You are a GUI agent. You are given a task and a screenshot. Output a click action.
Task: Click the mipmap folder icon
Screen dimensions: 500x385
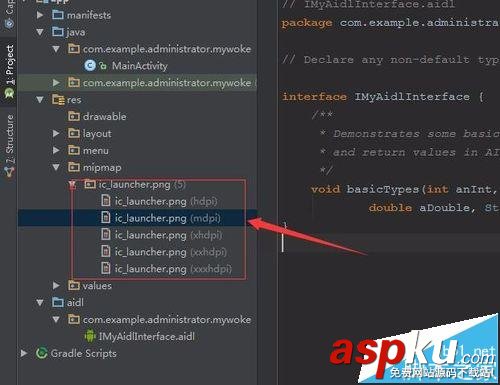[x=74, y=167]
